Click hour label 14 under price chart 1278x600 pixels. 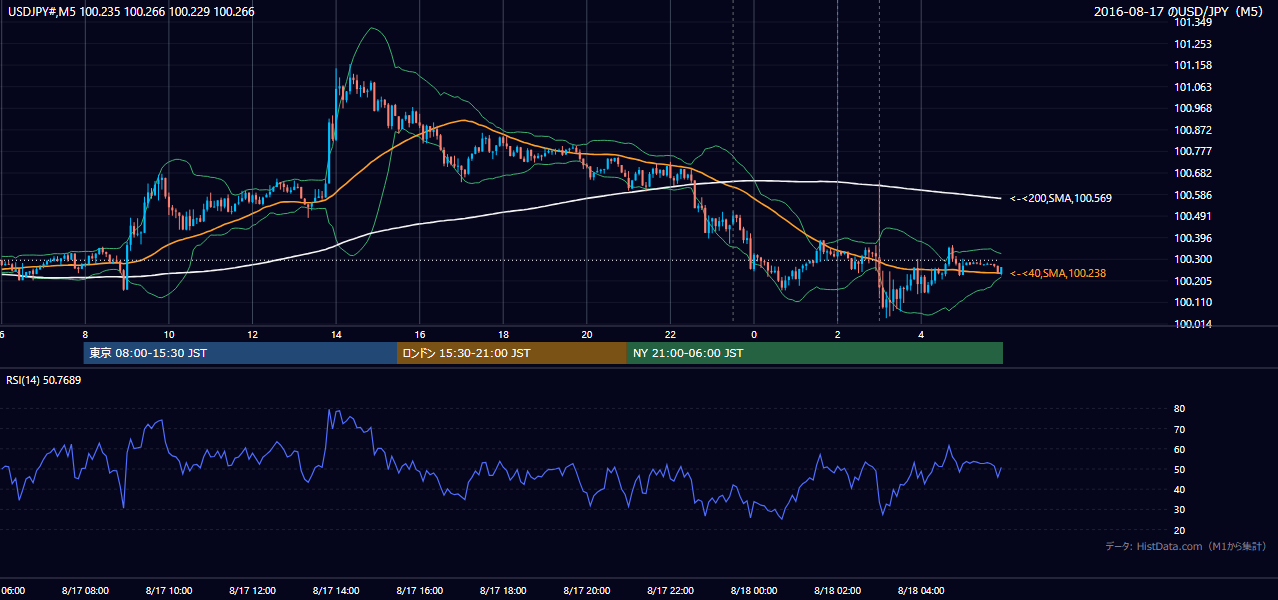336,335
